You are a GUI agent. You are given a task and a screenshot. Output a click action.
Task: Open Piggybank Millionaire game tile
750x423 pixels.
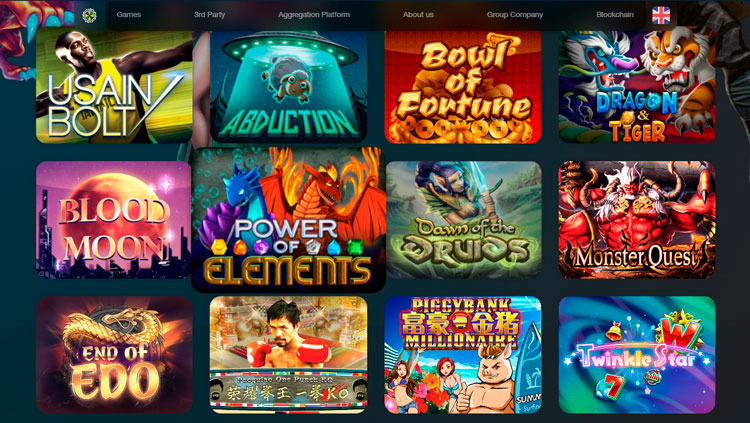[x=463, y=355]
